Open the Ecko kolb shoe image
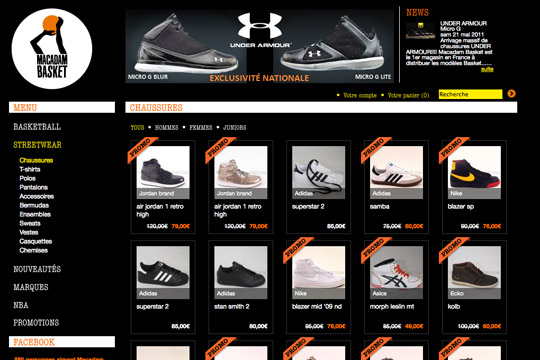Screen dimensions: 540x360 474,272
